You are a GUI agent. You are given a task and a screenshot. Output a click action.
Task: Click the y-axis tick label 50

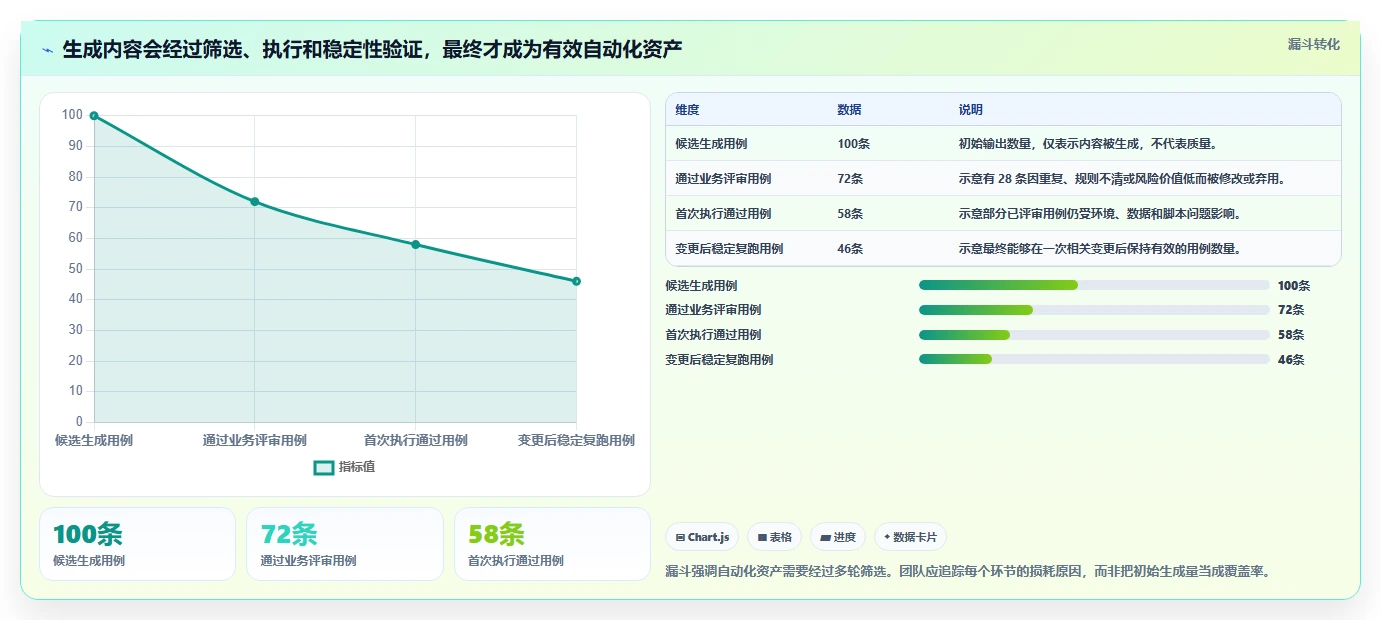pyautogui.click(x=75, y=269)
